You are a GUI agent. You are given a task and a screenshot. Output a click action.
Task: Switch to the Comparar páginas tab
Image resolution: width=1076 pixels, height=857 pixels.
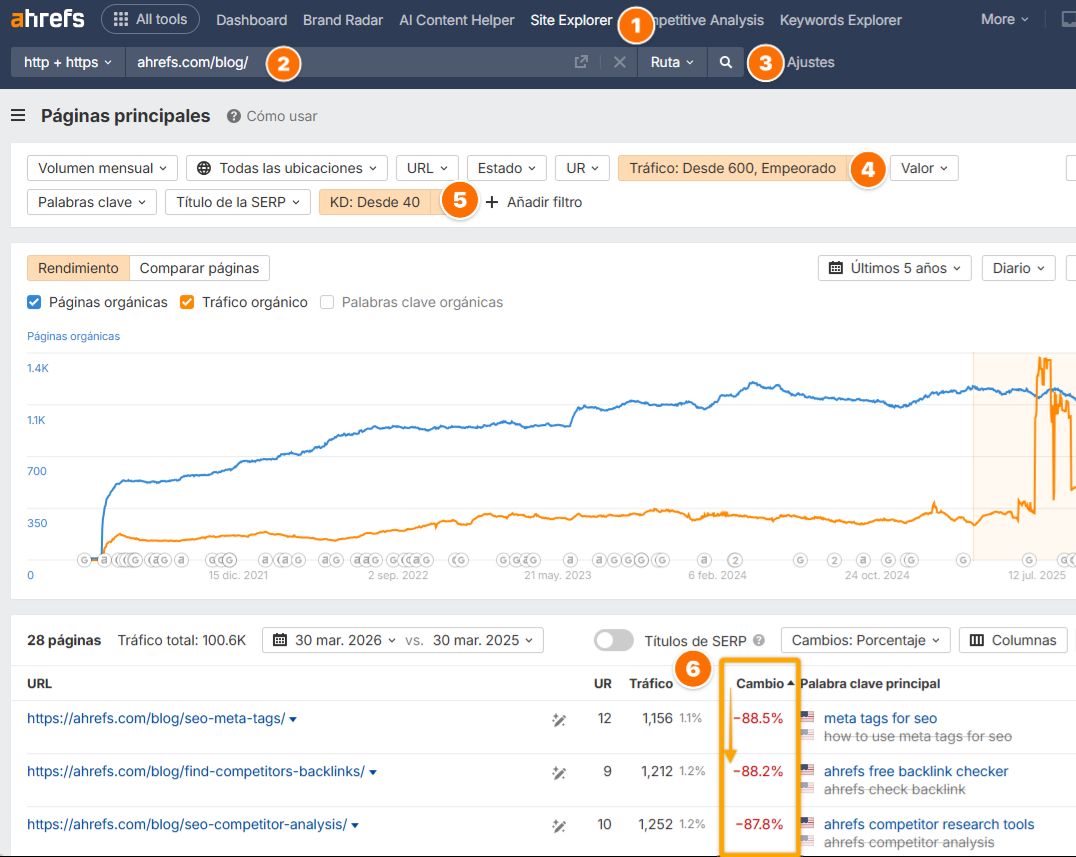[200, 268]
